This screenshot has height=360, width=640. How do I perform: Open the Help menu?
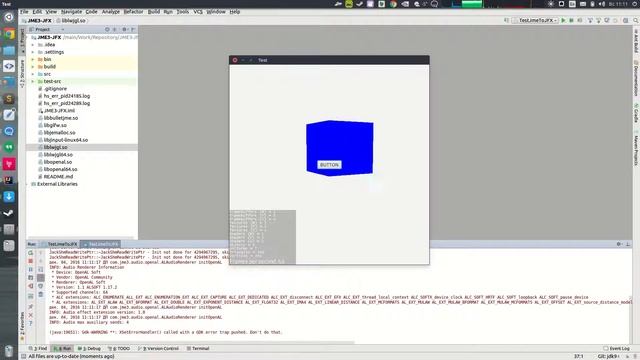235,12
